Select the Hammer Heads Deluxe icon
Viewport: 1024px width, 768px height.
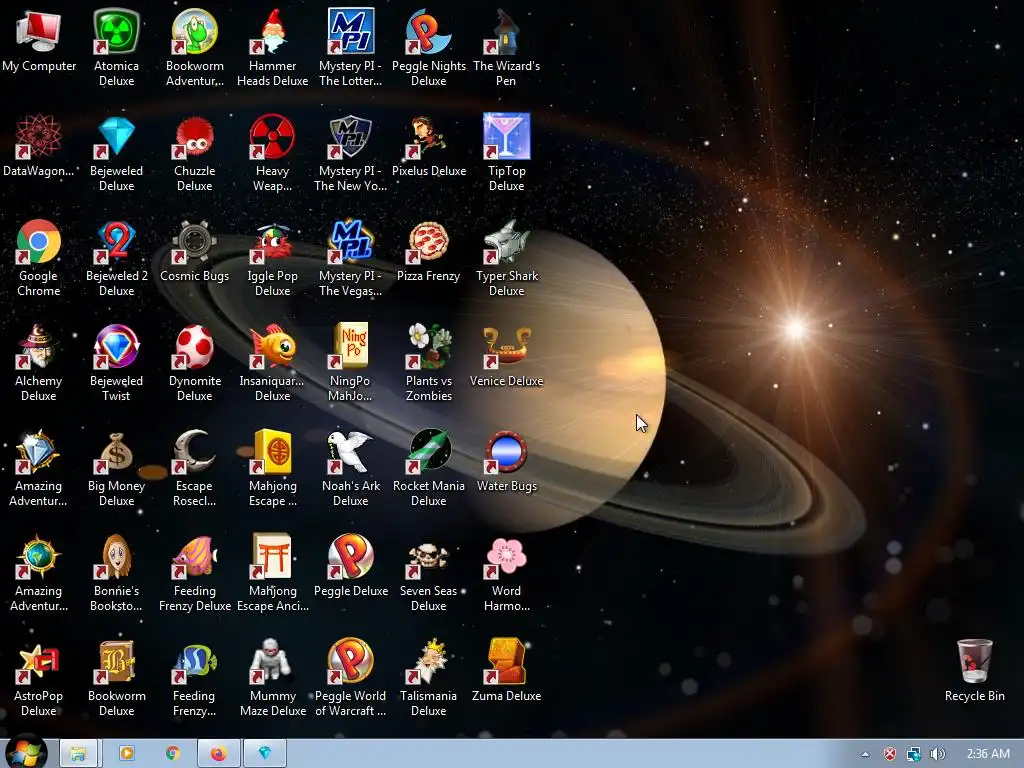coord(272,31)
